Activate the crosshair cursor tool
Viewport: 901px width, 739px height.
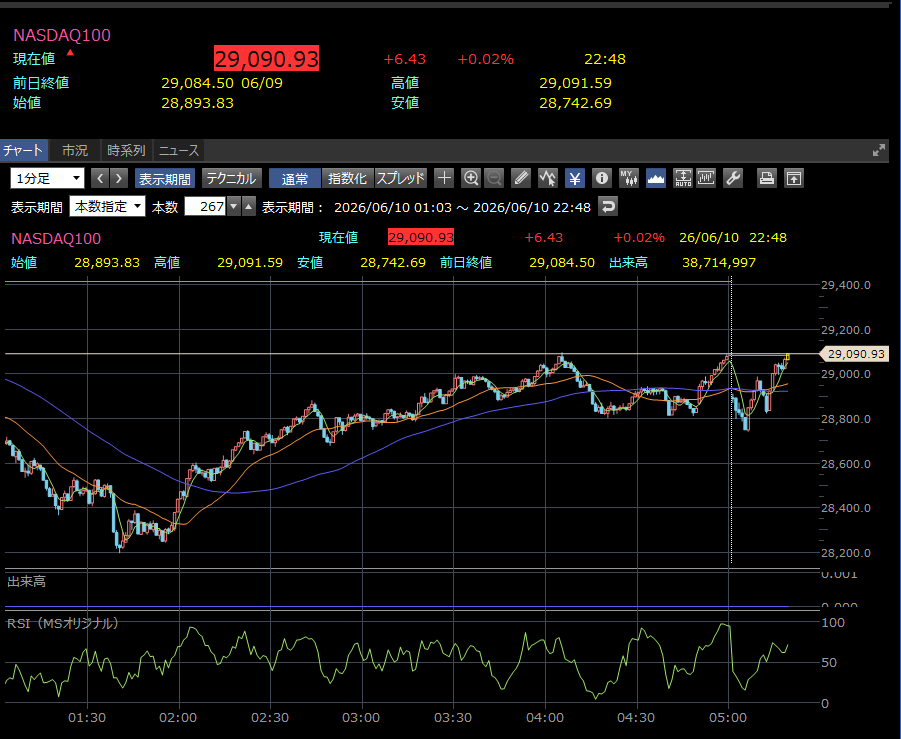pyautogui.click(x=444, y=178)
